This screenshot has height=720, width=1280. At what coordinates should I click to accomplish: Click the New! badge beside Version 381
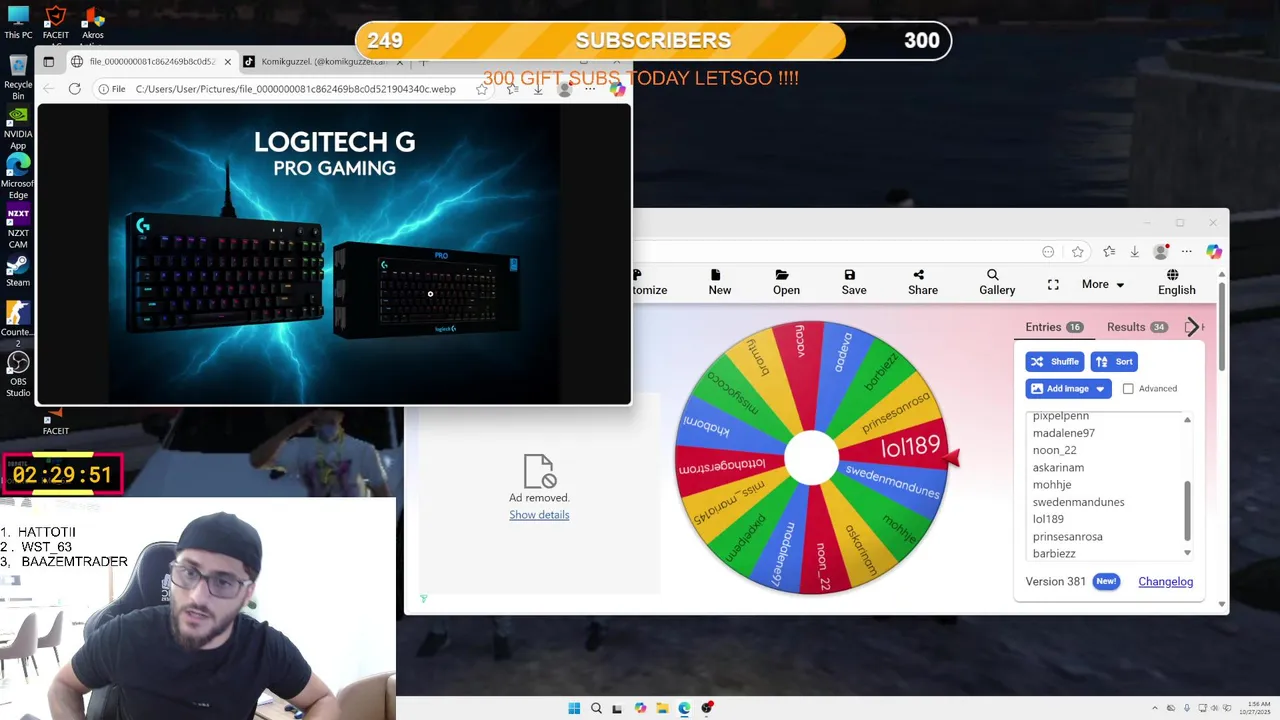(x=1106, y=581)
